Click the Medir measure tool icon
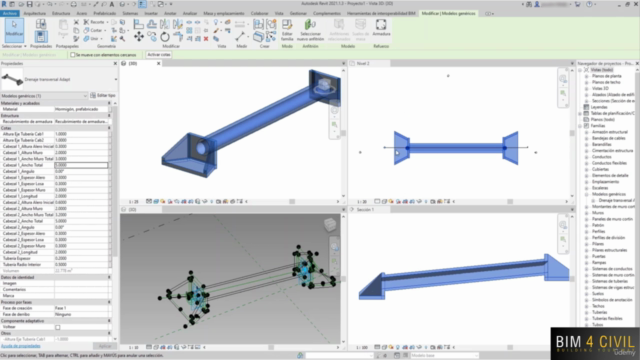The height and width of the screenshot is (360, 640). pyautogui.click(x=240, y=37)
